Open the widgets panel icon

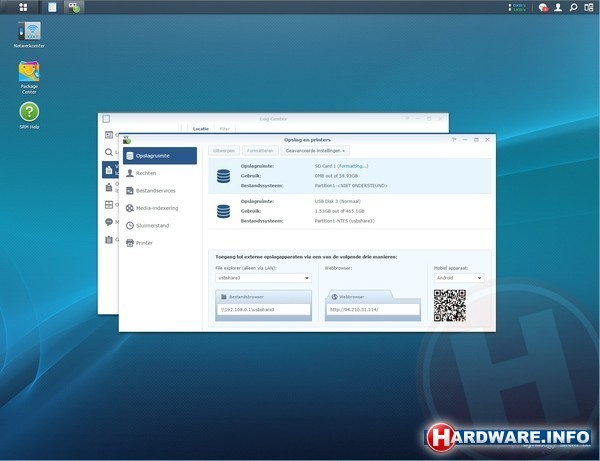point(589,7)
